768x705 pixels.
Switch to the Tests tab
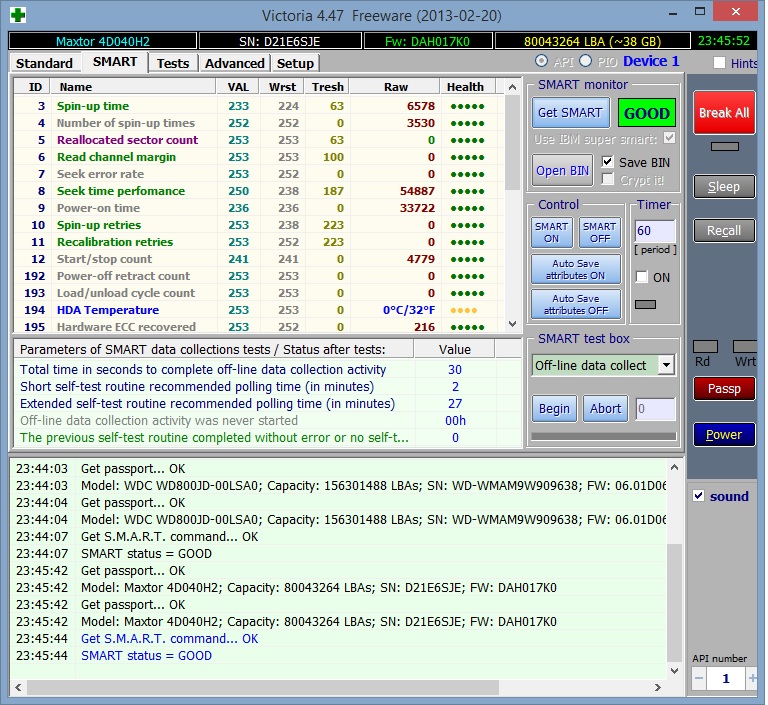pos(173,63)
